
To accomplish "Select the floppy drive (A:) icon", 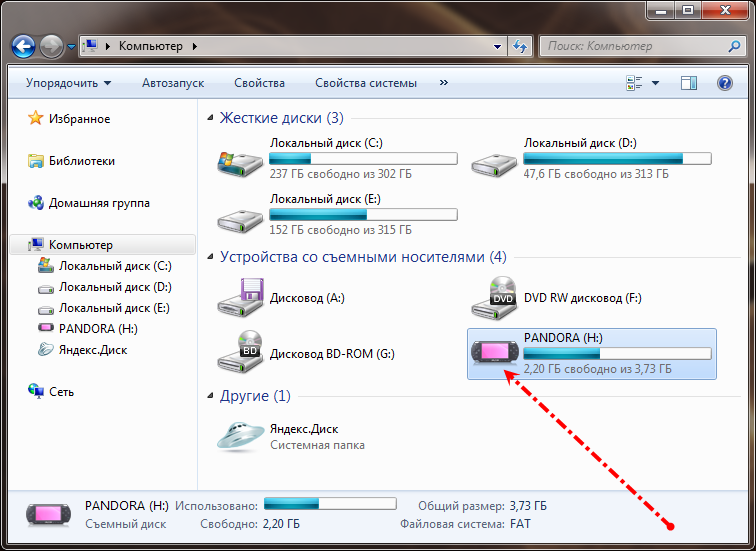I will (x=241, y=298).
